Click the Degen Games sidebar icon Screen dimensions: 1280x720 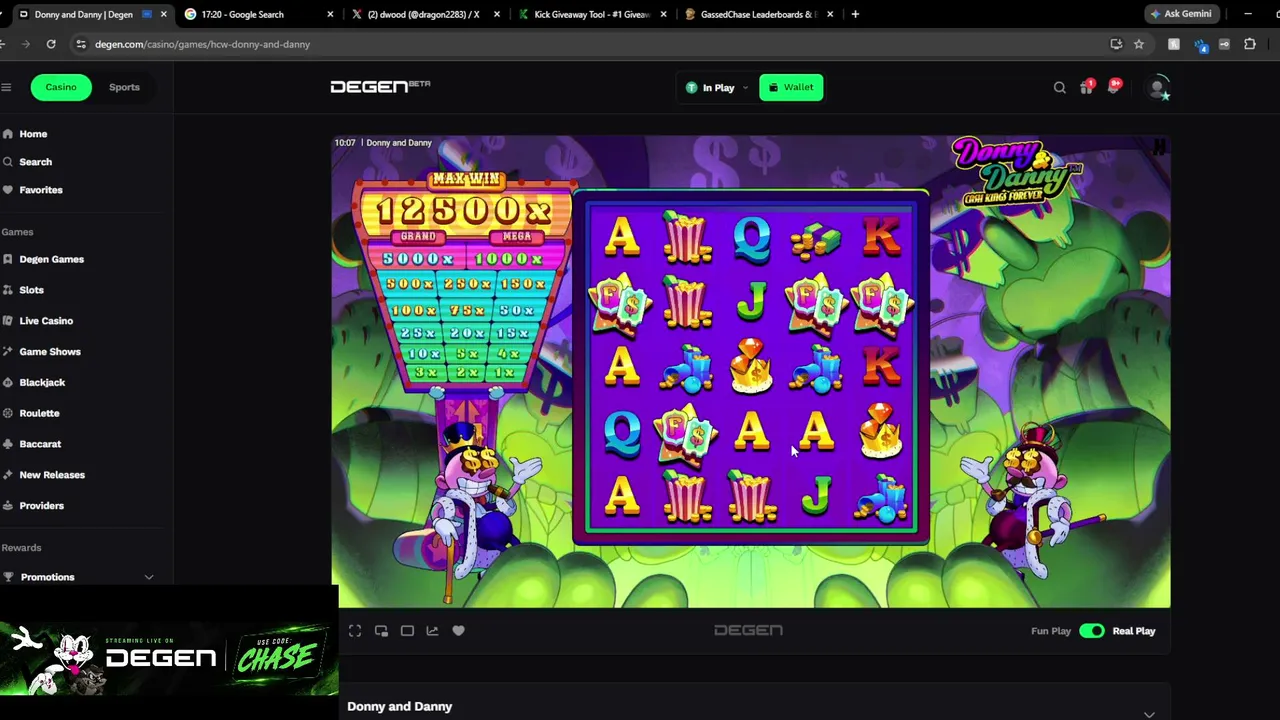(8, 259)
